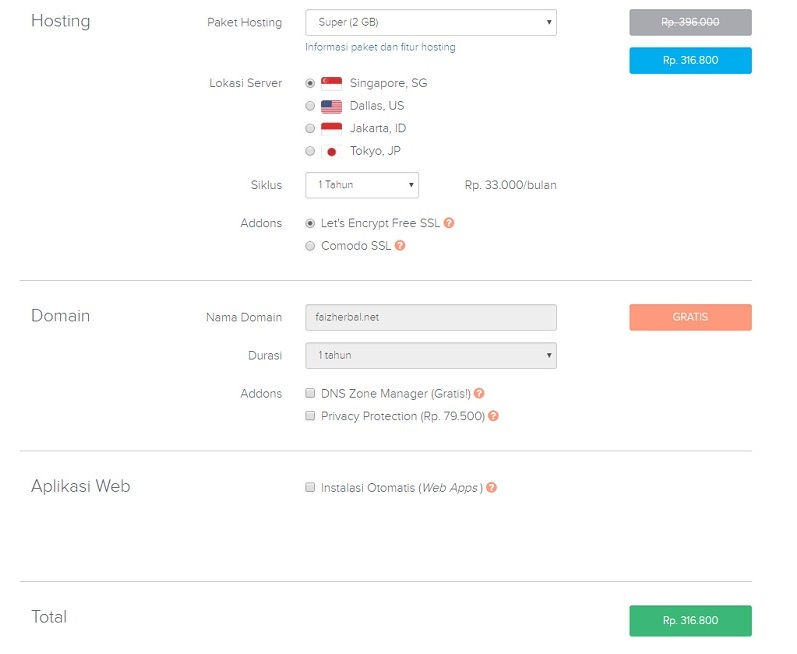The height and width of the screenshot is (654, 797).
Task: Click the gray Rp. 396.000 strikethrough button
Action: pos(690,22)
